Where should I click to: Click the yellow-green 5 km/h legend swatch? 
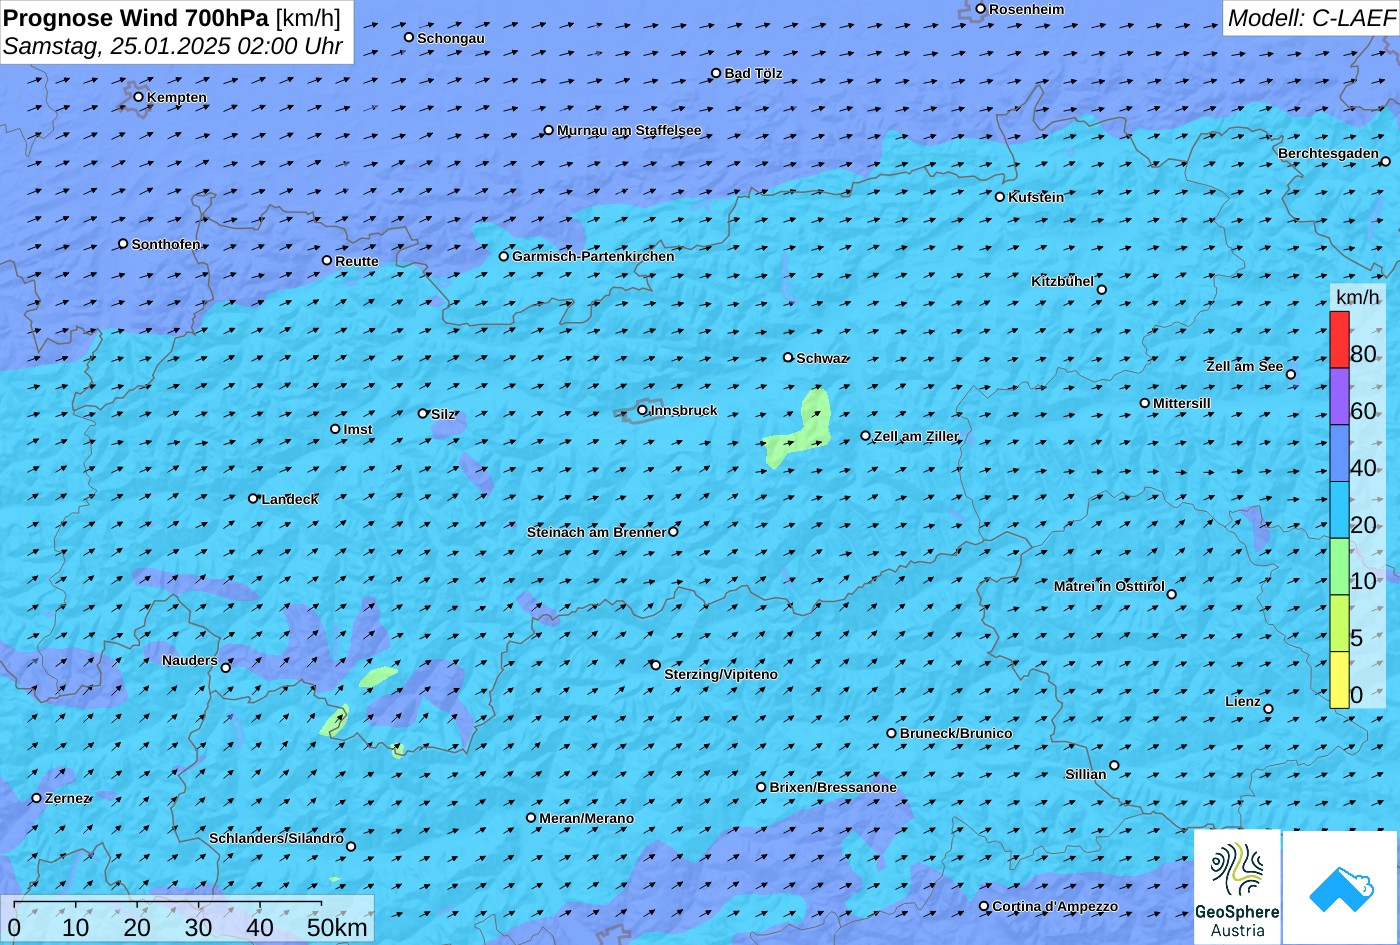pos(1339,624)
